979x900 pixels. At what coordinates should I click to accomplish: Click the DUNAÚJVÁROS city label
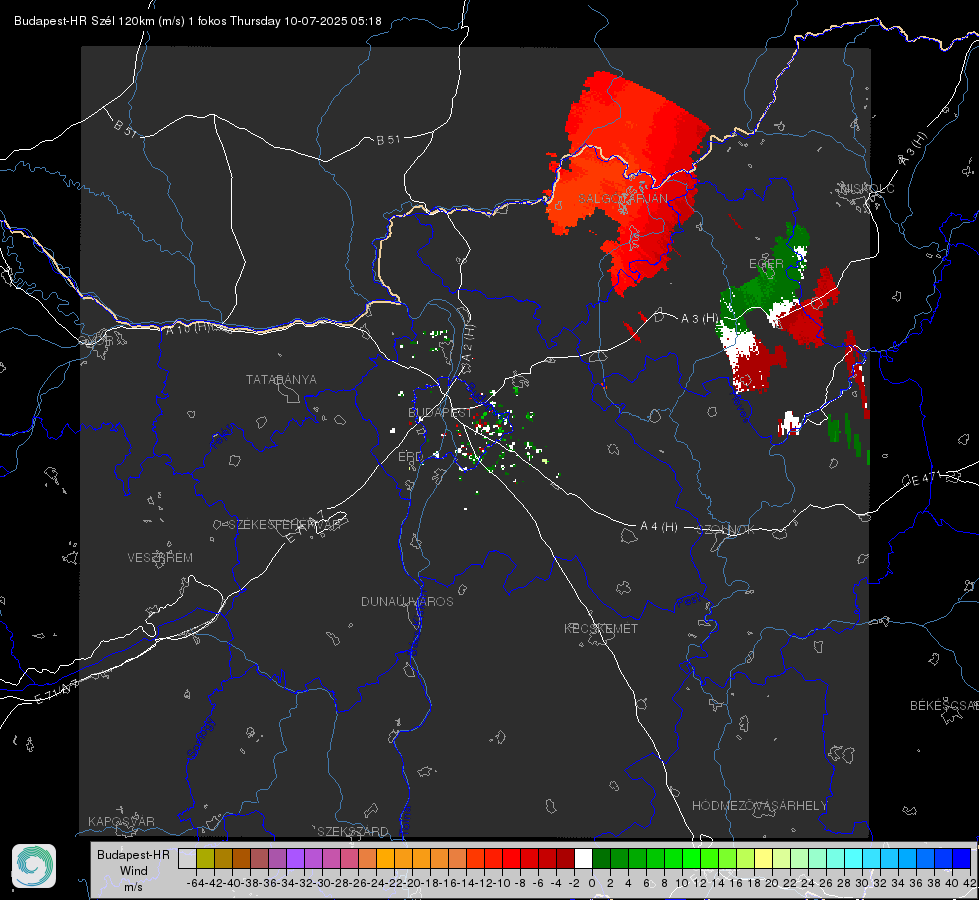407,601
